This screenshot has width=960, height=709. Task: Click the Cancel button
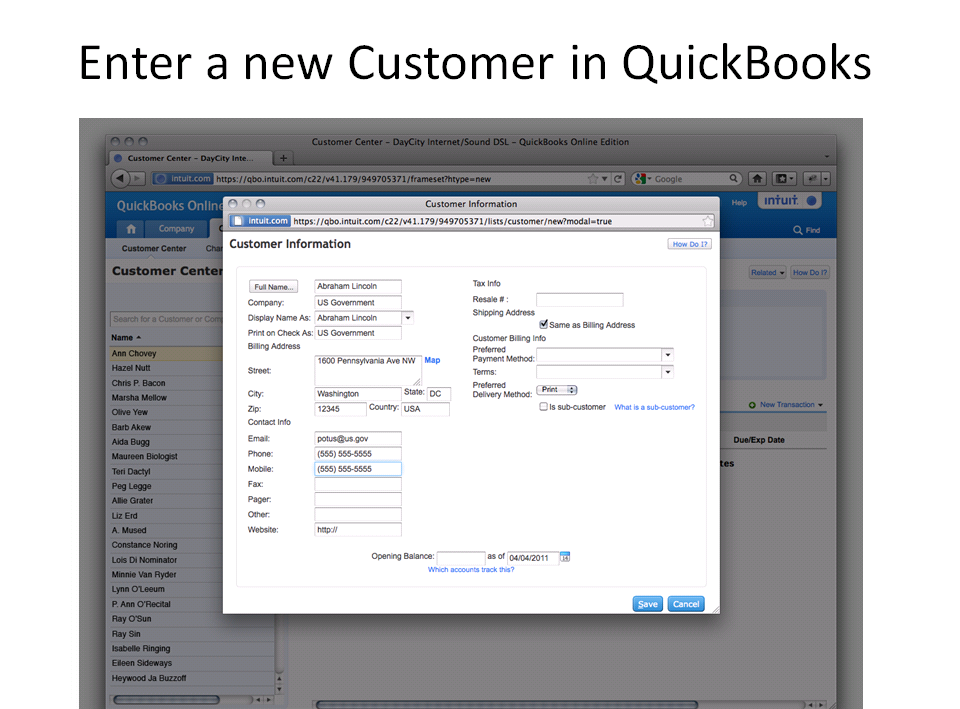(x=686, y=604)
